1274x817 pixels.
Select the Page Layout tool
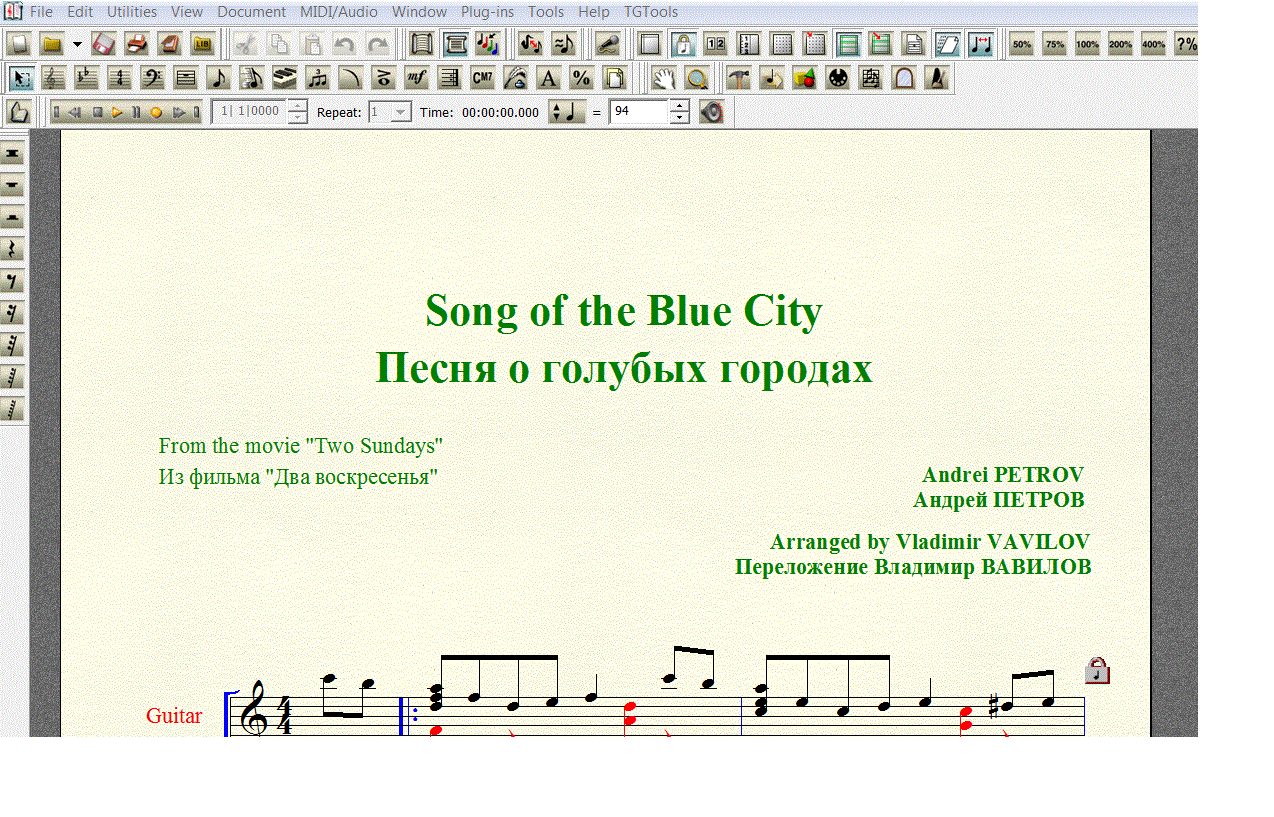(x=615, y=78)
